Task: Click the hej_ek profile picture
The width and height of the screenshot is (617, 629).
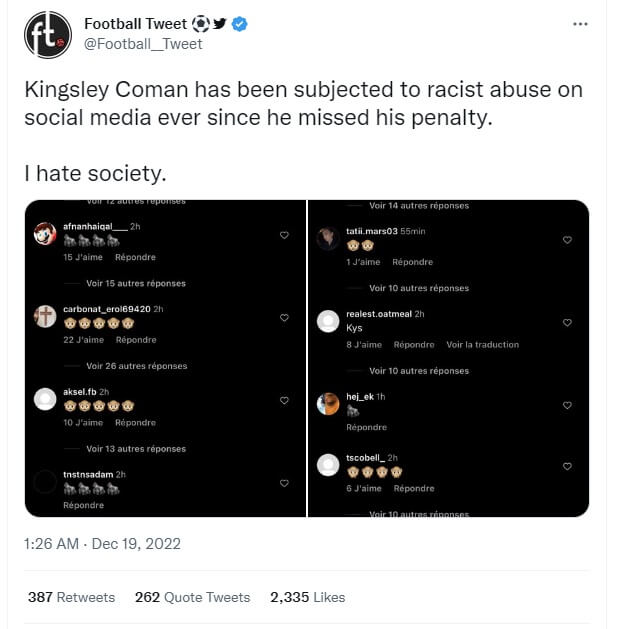Action: [x=328, y=403]
